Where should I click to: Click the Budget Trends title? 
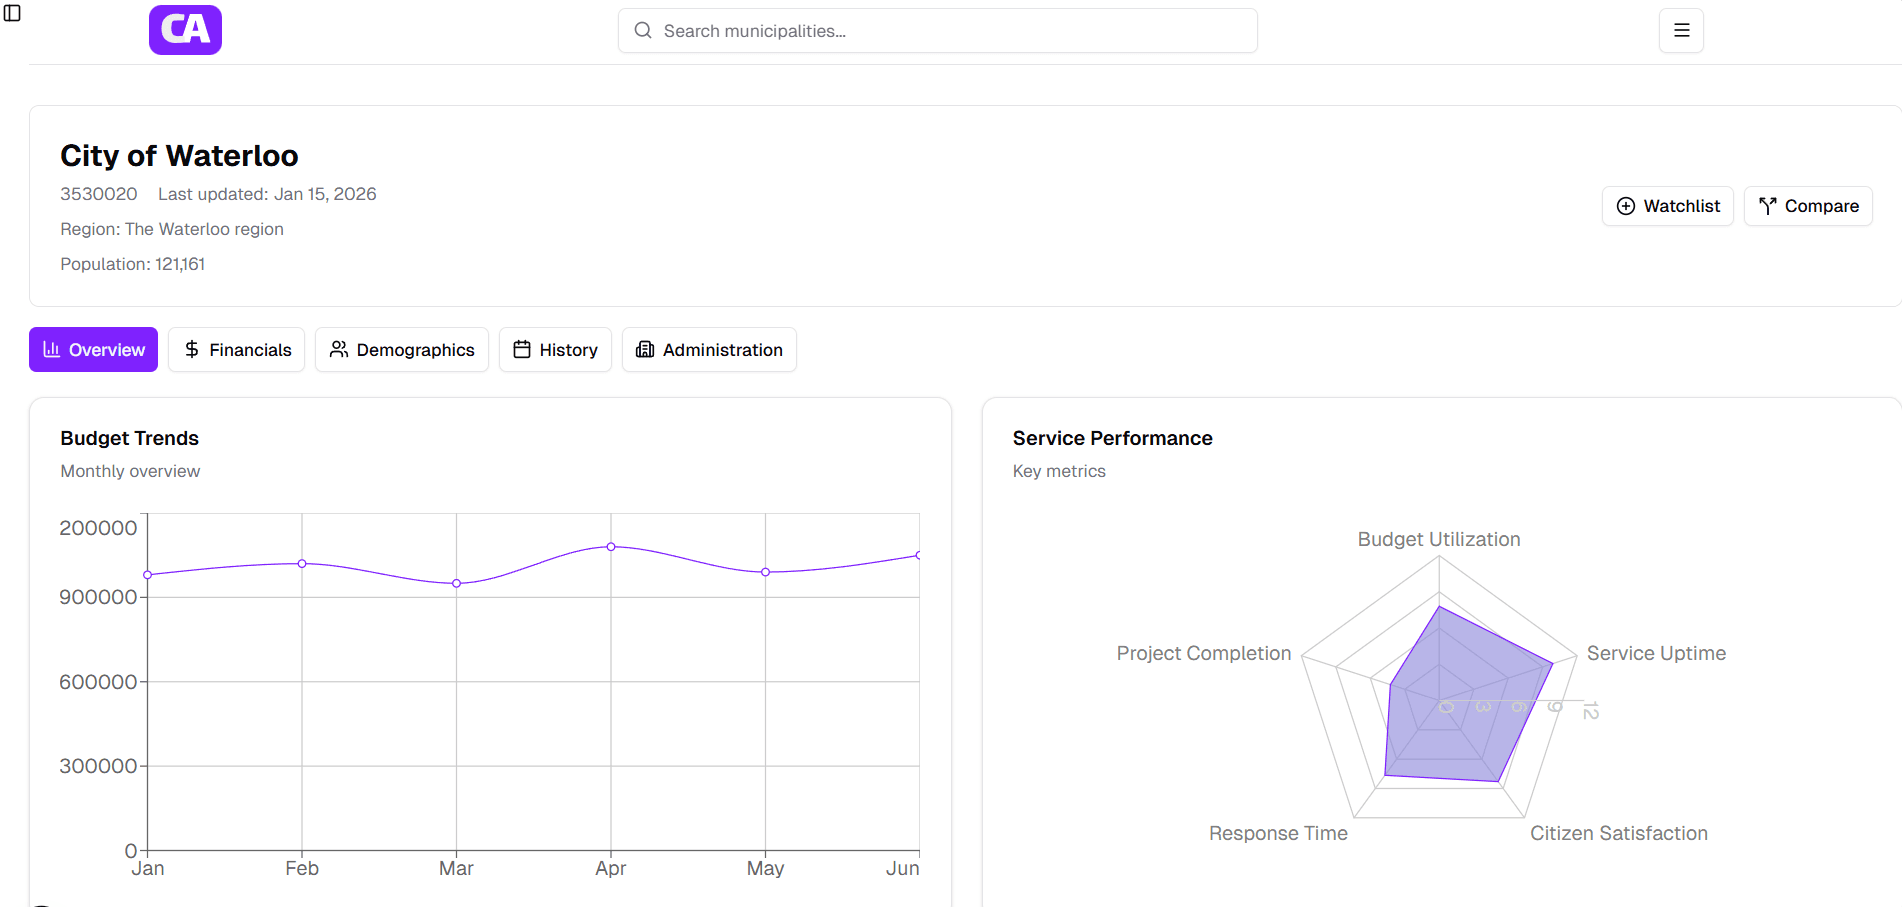coord(130,438)
